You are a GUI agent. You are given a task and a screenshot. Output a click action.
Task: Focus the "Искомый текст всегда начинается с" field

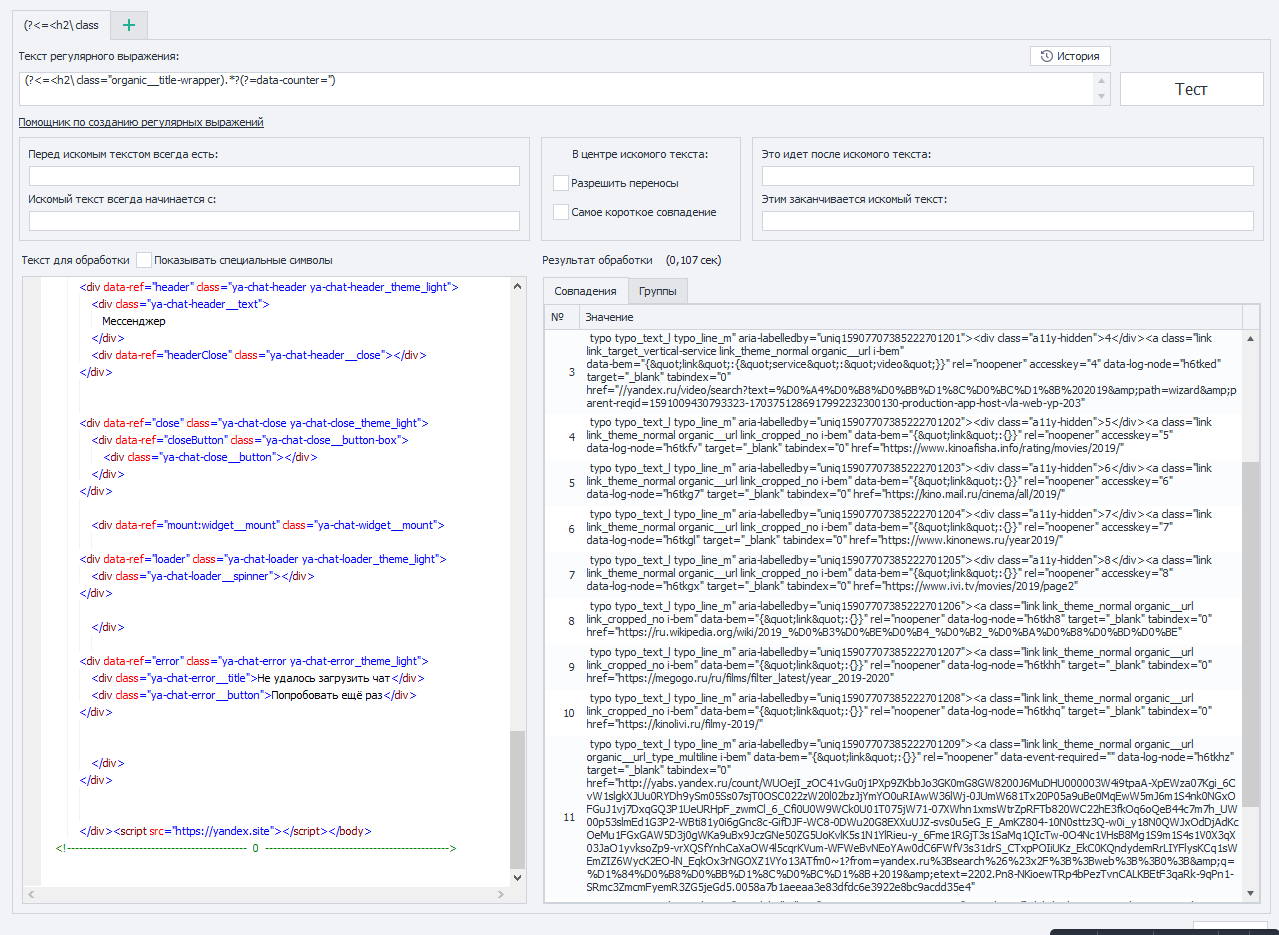274,221
